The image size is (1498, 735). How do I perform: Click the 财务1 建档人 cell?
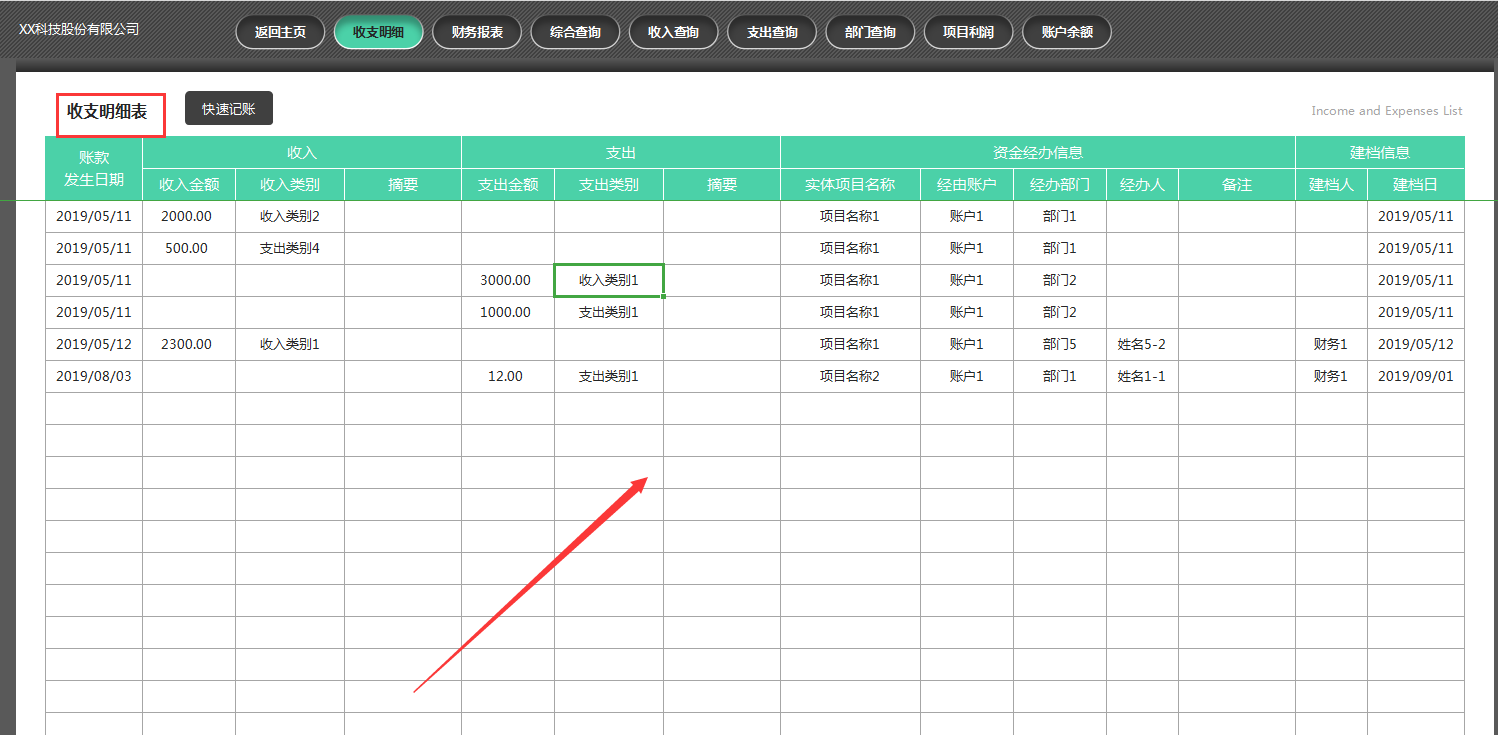point(1331,344)
